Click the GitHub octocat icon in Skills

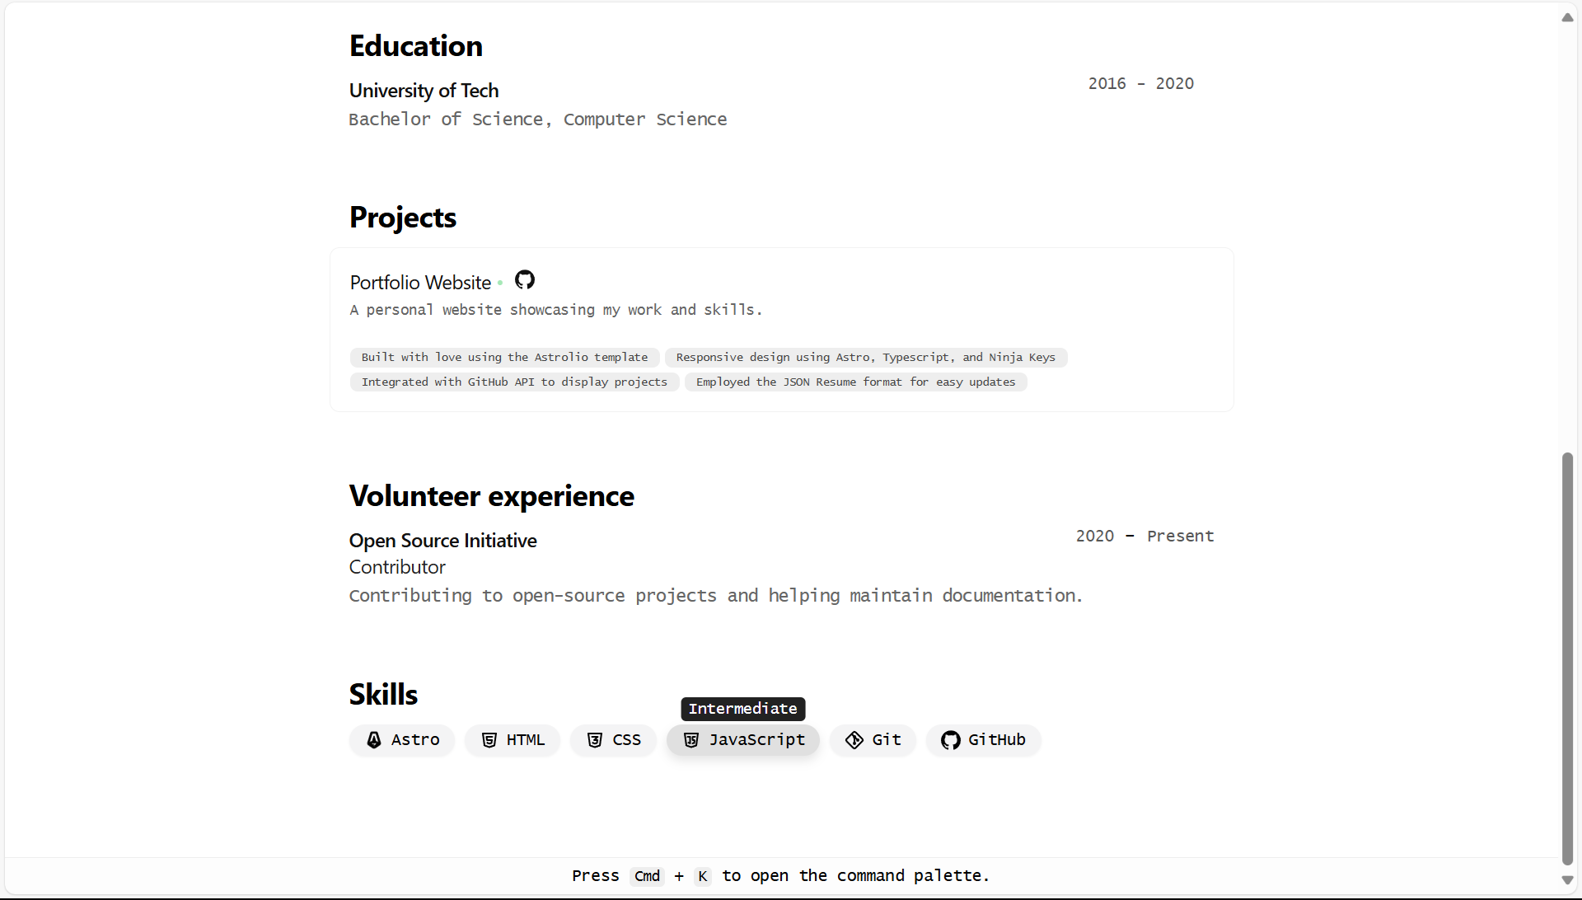coord(950,740)
